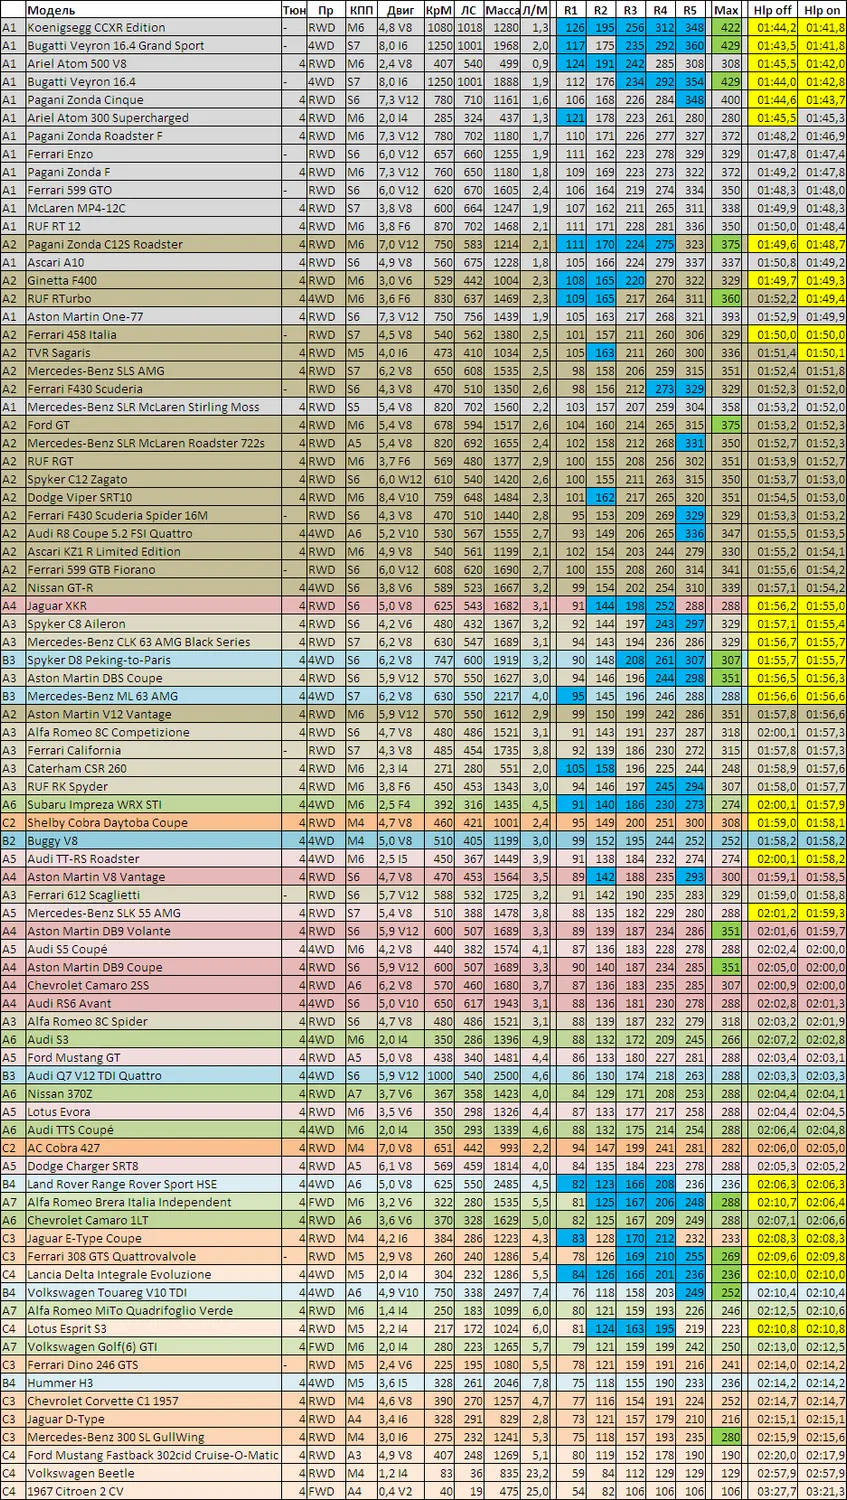847x1500 pixels.
Task: Click the 'Bugatti Veyron 16.4 Grand Sport' cell
Action: coord(152,46)
